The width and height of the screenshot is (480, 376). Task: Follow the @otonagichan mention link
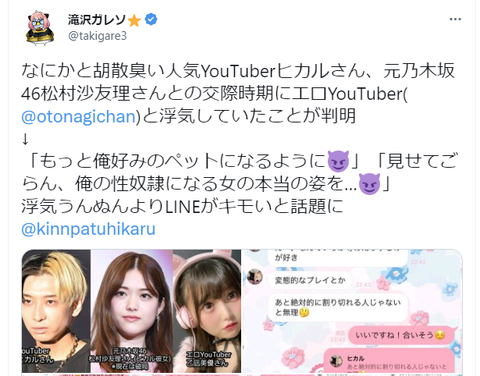point(79,117)
